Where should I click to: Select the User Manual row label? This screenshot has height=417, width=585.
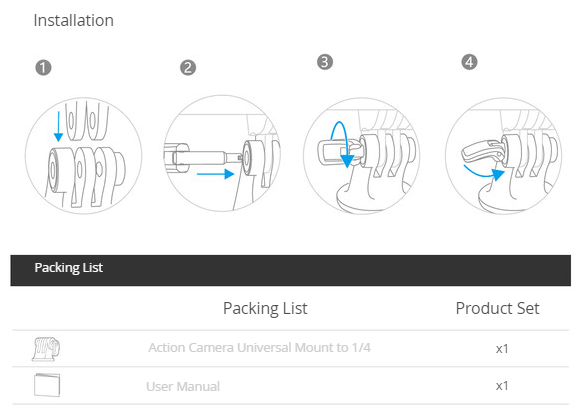[183, 386]
